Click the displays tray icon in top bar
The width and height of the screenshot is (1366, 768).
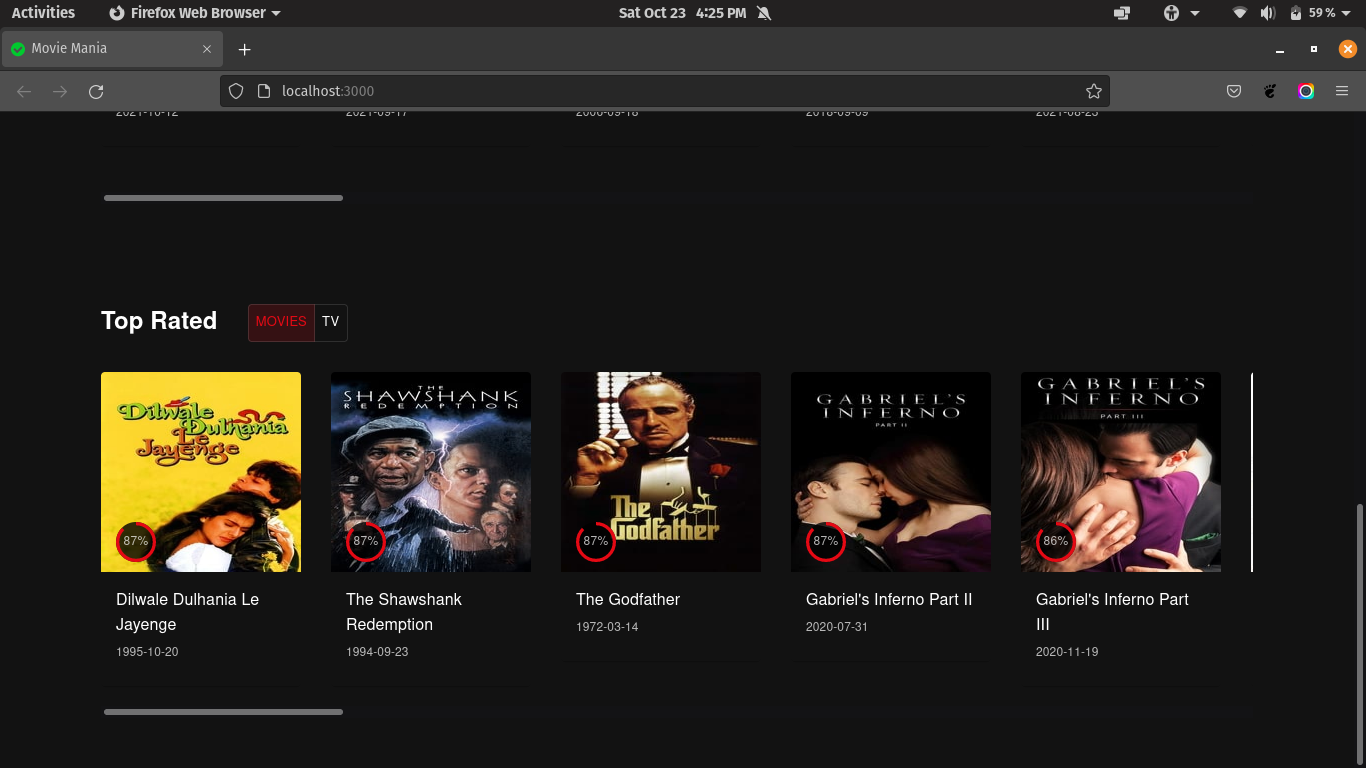click(x=1121, y=13)
